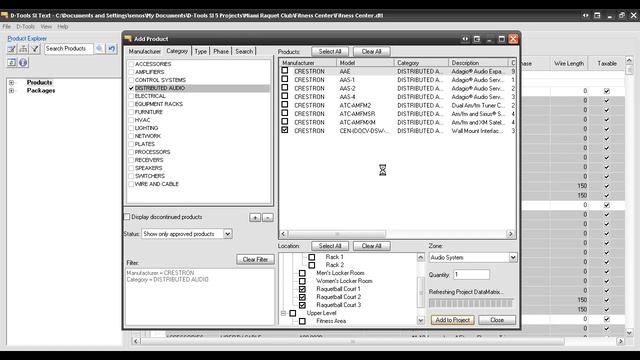Click Select All next to Location
The height and width of the screenshot is (360, 640).
(330, 246)
